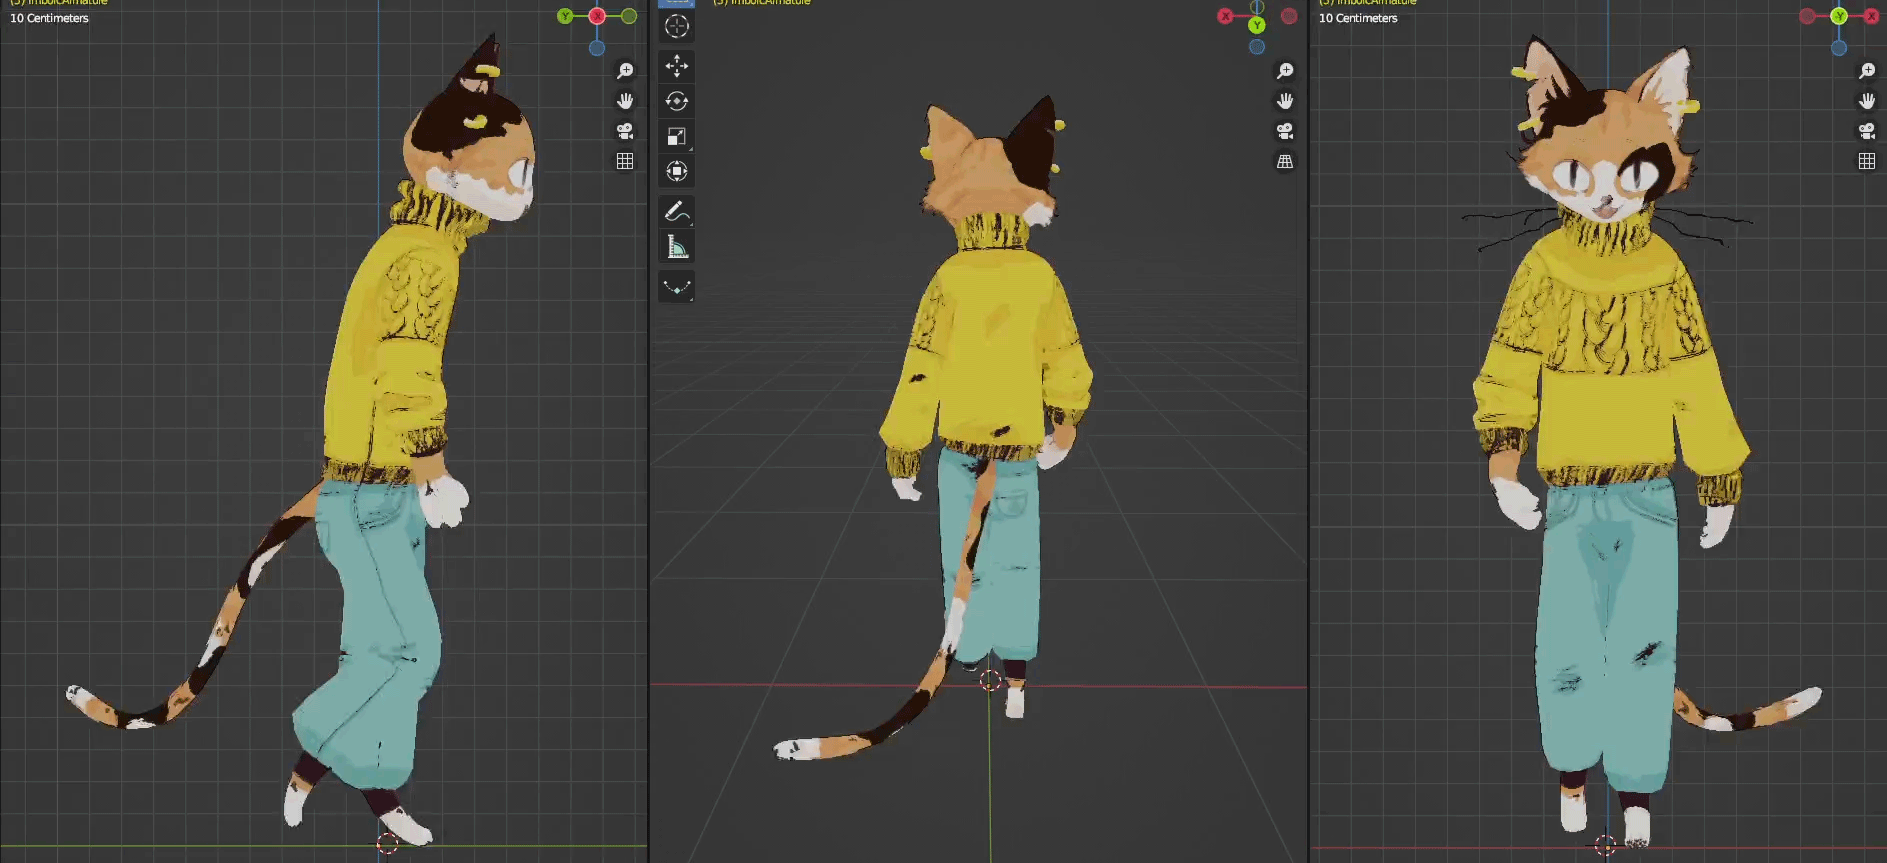Click labeled X axis ball in right viewport gizmo
Screen dimensions: 1887x863
point(1871,16)
